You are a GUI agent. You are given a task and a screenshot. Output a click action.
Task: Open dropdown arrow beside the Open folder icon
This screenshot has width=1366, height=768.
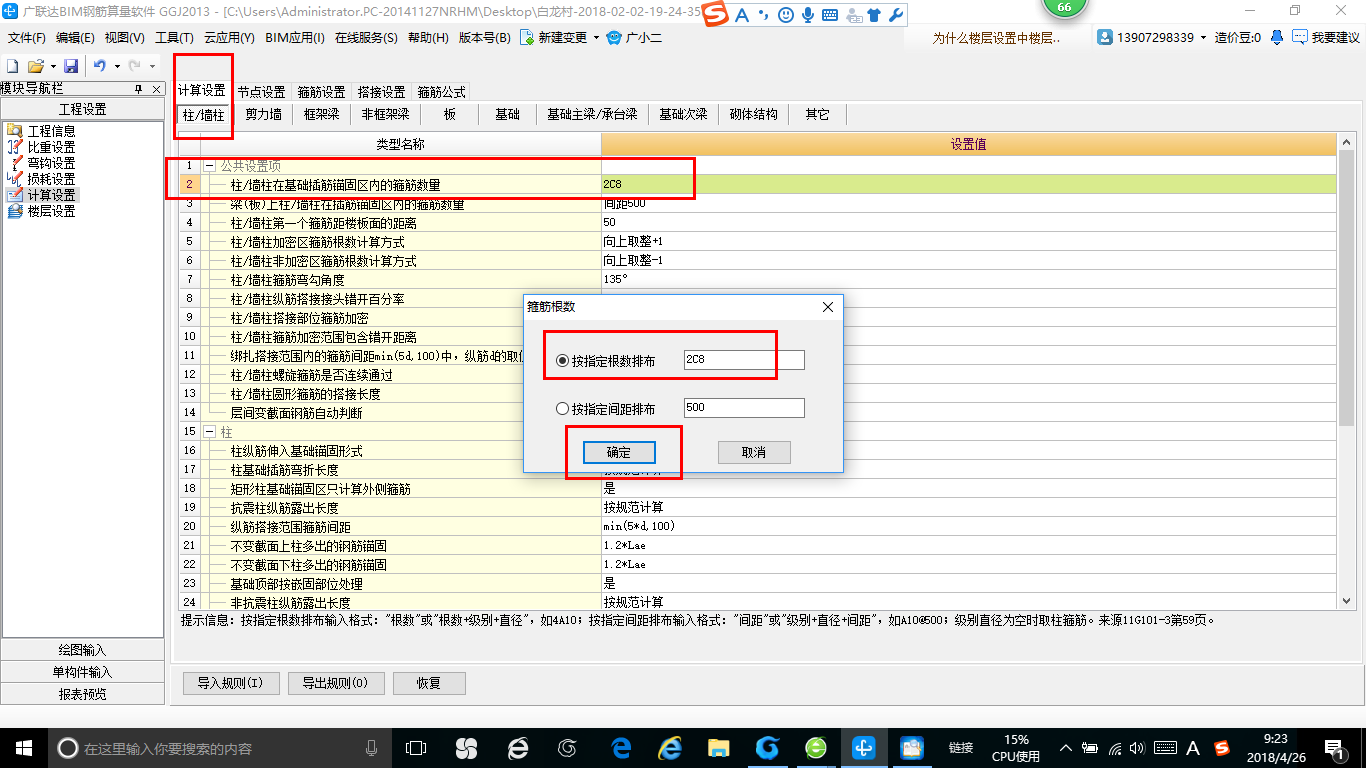tap(51, 66)
